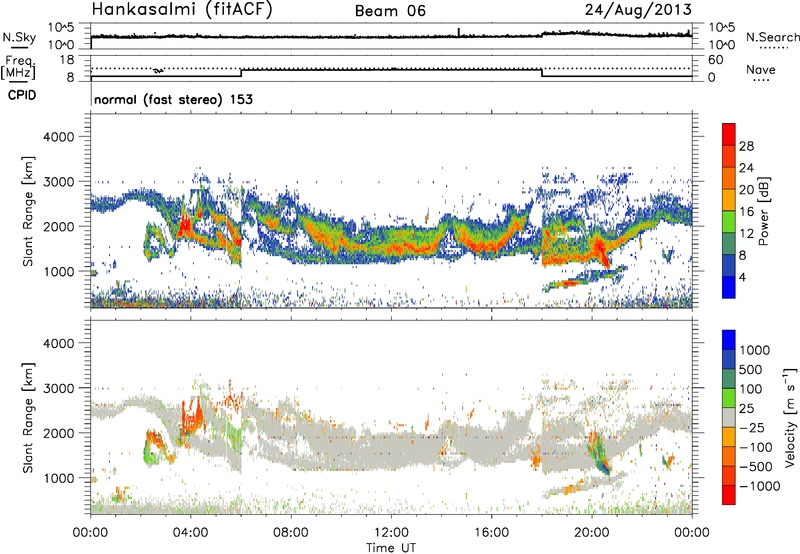Click the noise spike near 15:00 in sky noise panel
Image resolution: width=800 pixels, height=554 pixels.
point(459,32)
